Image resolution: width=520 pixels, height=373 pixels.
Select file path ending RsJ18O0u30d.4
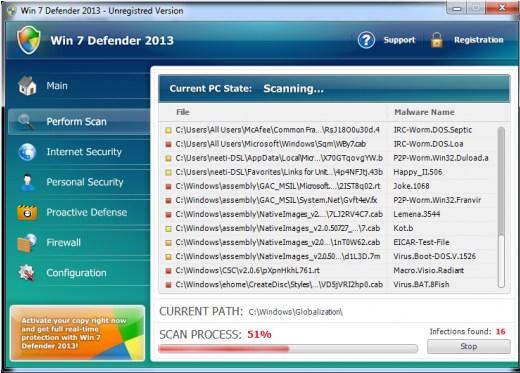point(277,130)
